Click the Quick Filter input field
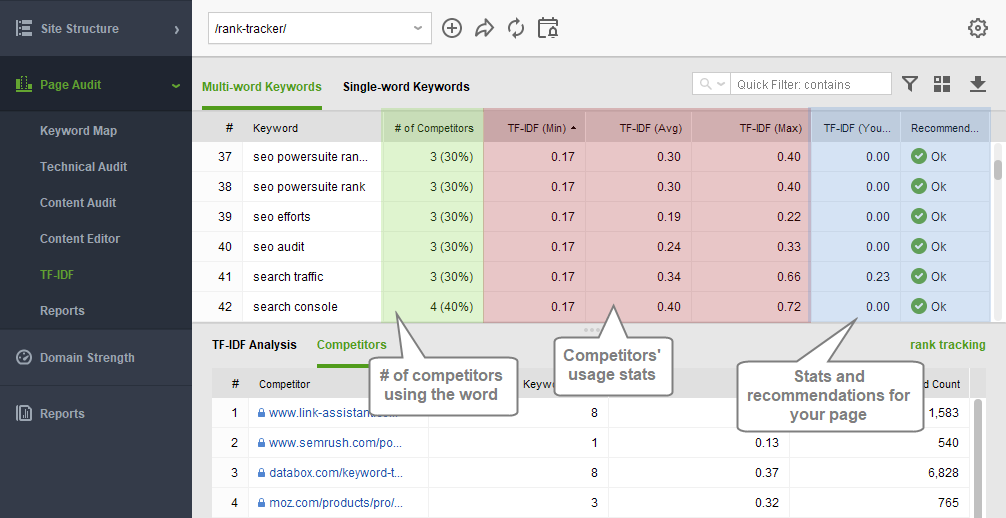This screenshot has height=518, width=1006. tap(811, 84)
